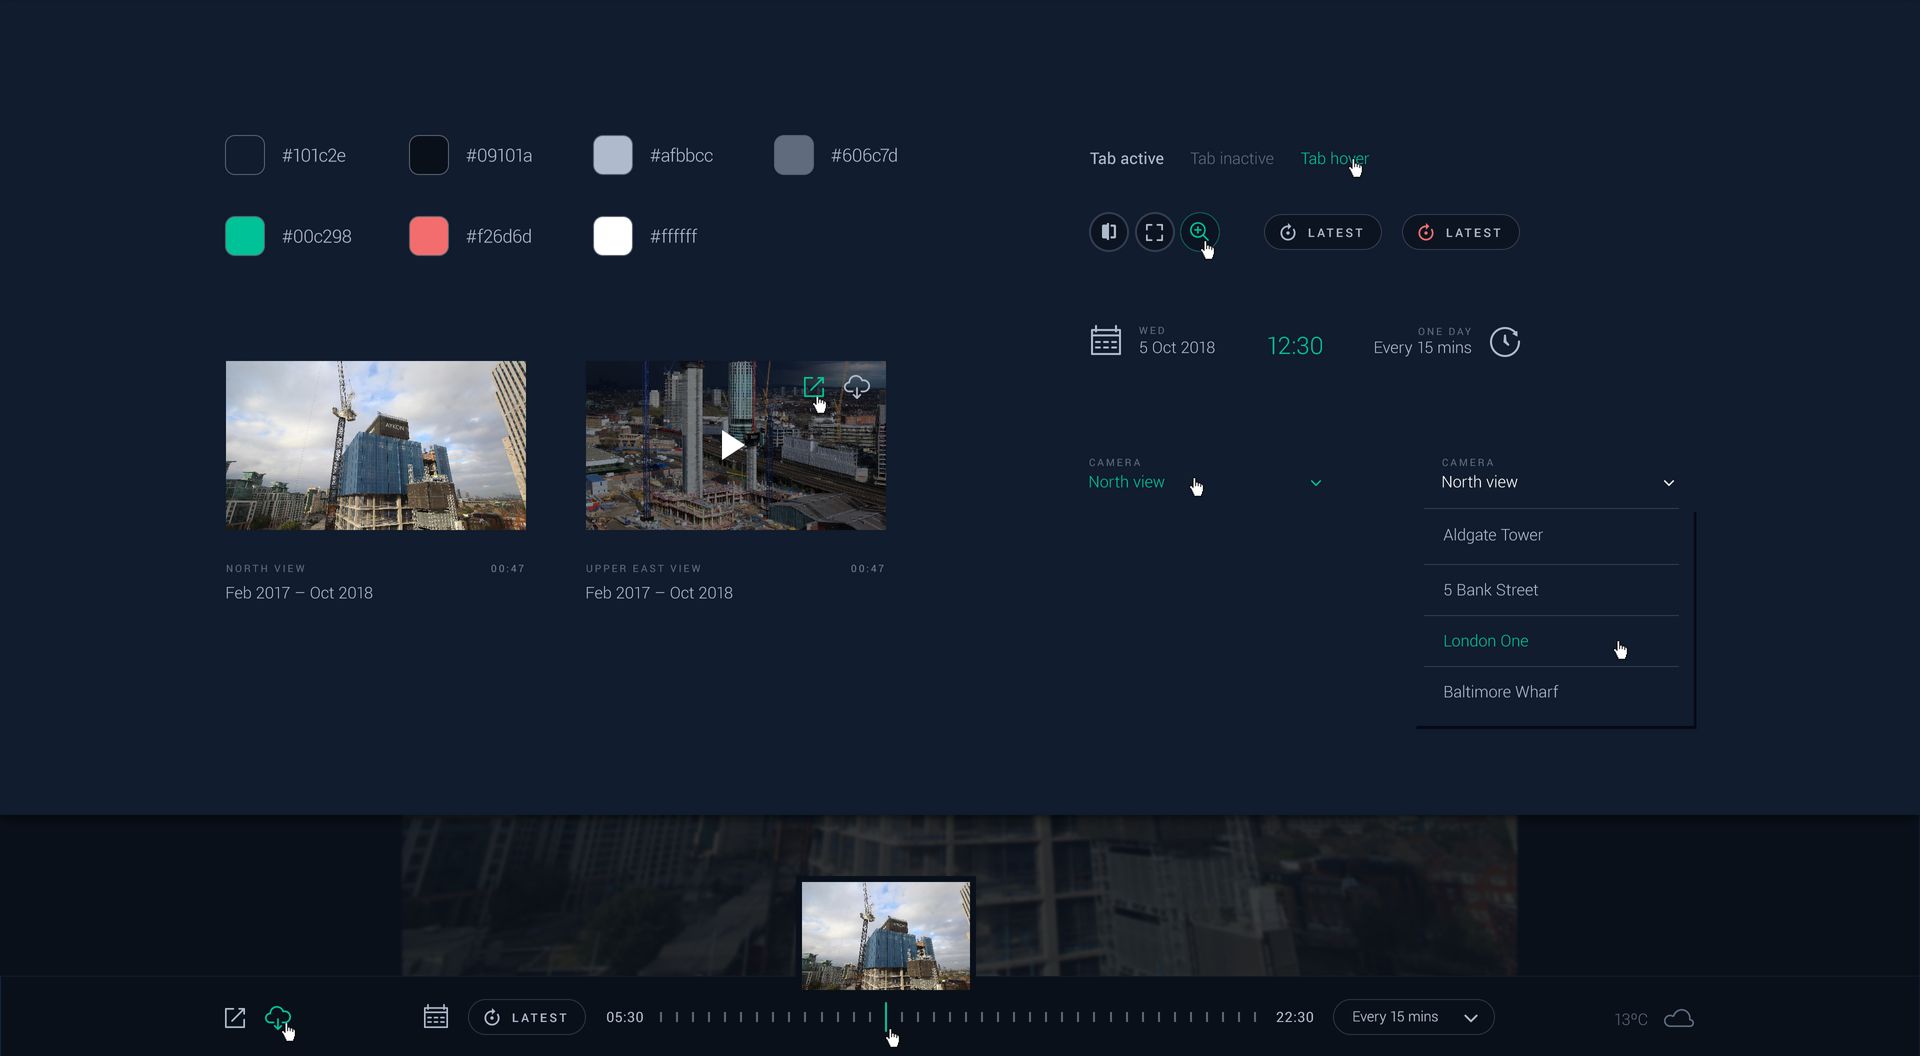Collapse the open white North view camera dropdown
Image resolution: width=1920 pixels, height=1056 pixels.
tap(1667, 483)
